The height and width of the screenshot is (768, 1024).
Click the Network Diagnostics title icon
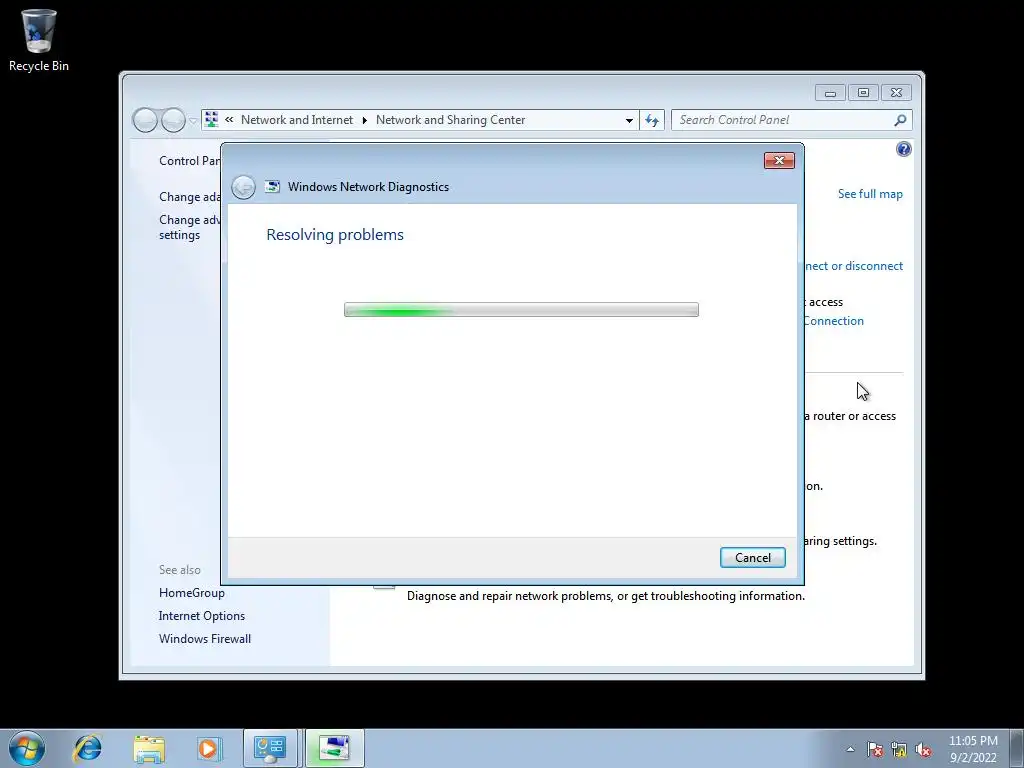(272, 187)
